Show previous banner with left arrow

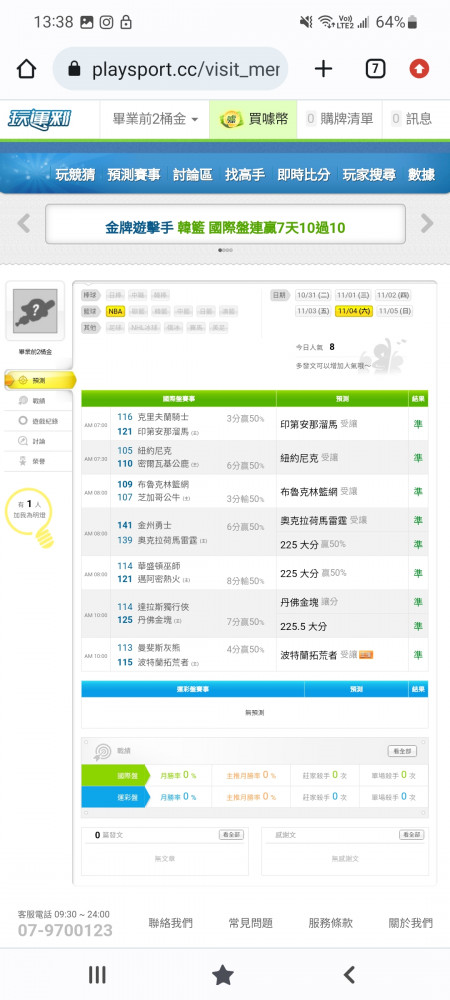[x=24, y=223]
